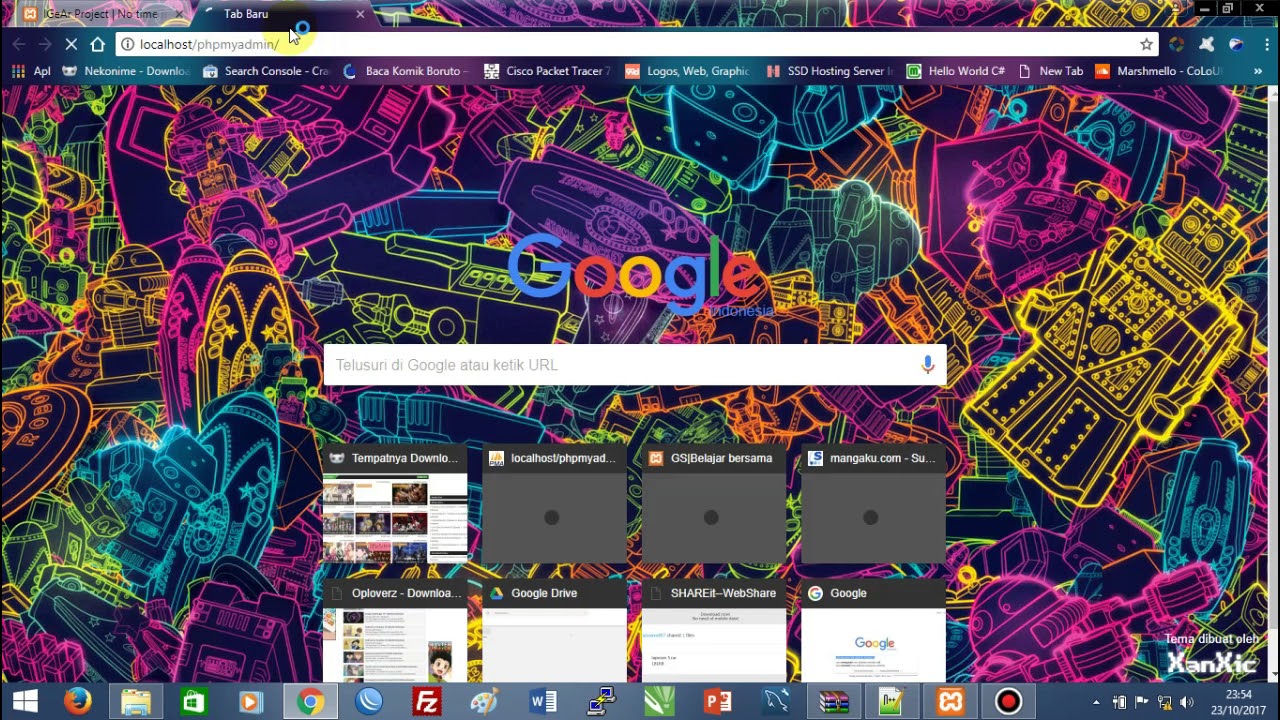Open the Logos, Web, Graphic bookmark

tap(688, 71)
